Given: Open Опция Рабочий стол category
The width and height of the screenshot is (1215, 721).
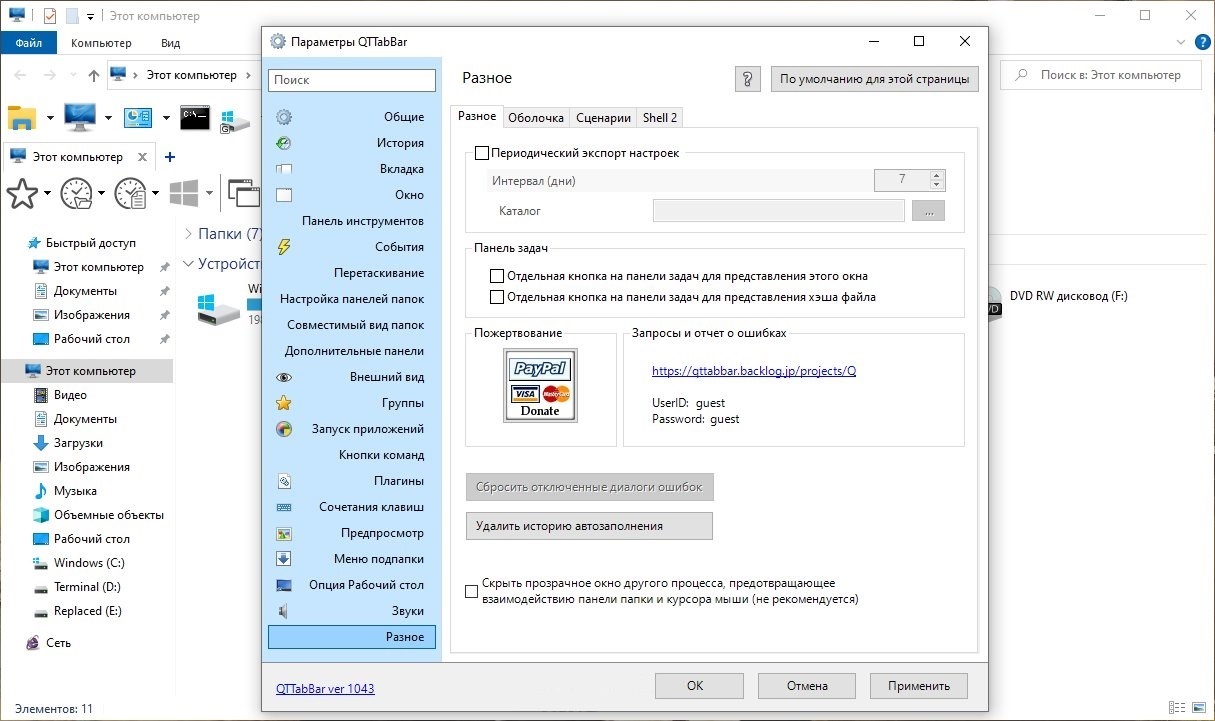Looking at the screenshot, I should click(x=352, y=585).
